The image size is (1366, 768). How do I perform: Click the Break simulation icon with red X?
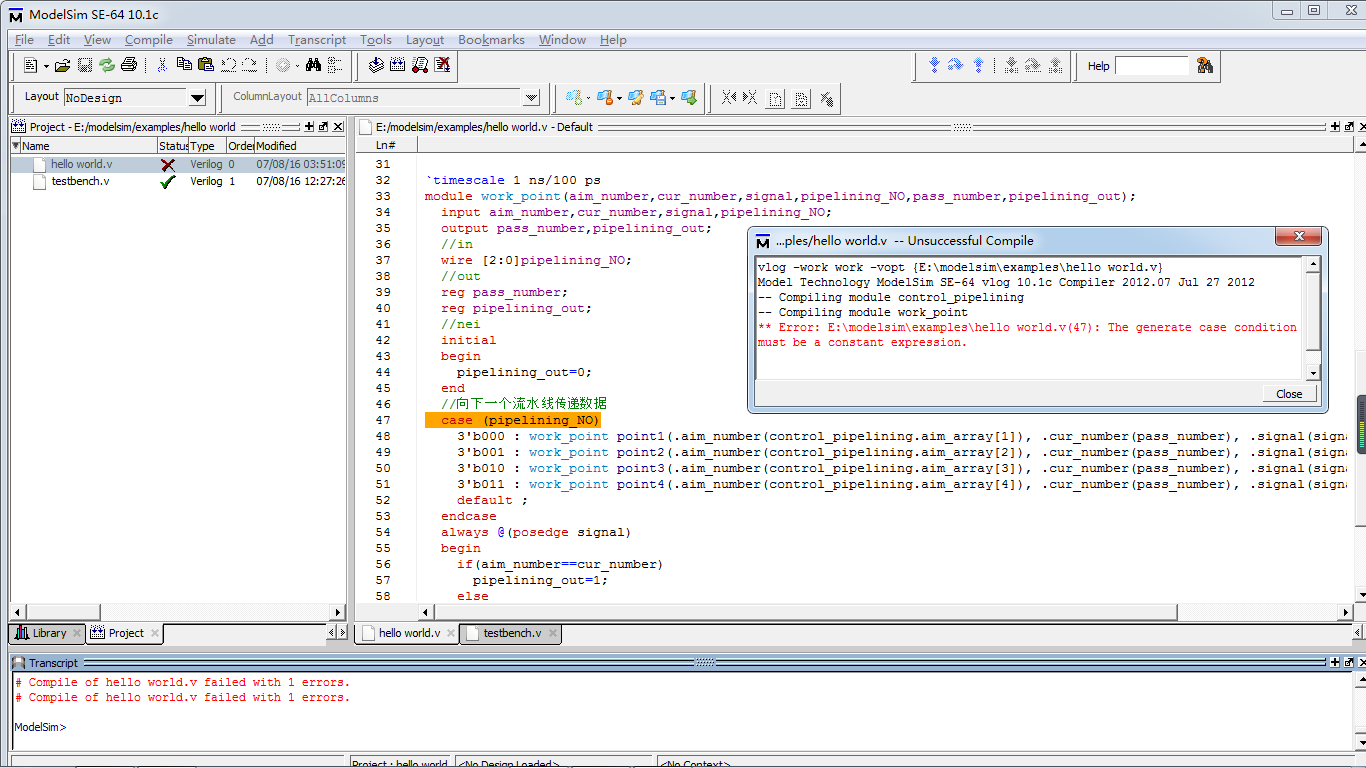click(442, 66)
